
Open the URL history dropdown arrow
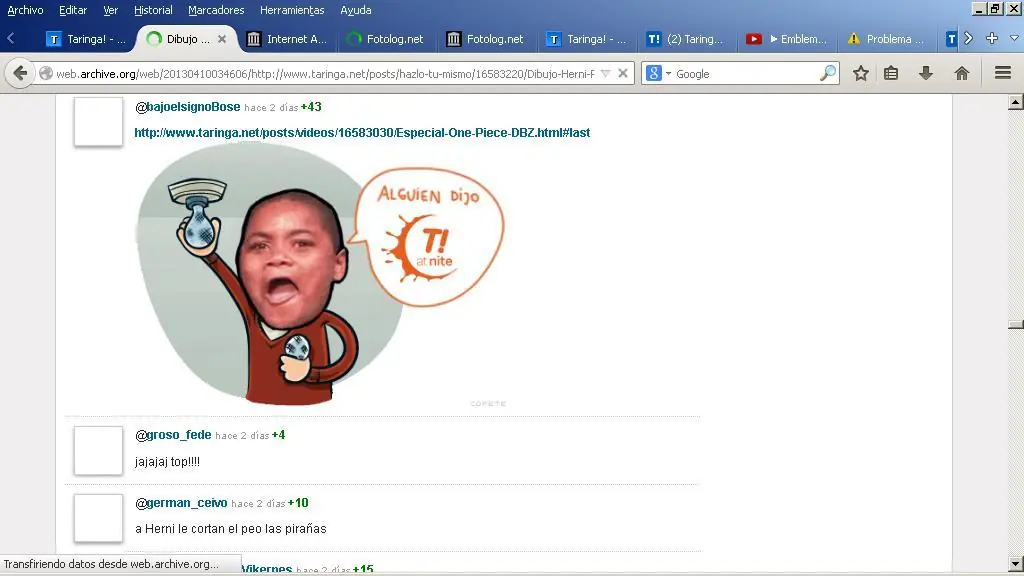(x=605, y=74)
